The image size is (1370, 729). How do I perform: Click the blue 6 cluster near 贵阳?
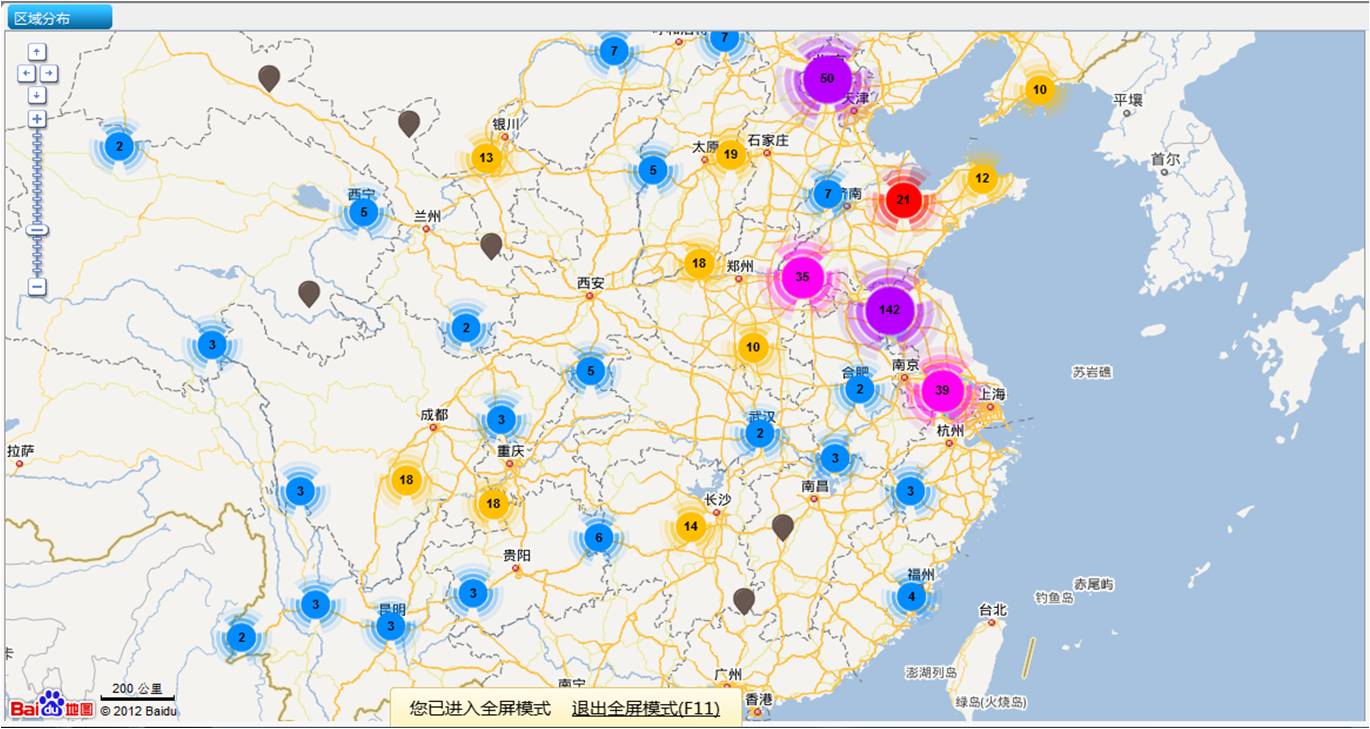tap(598, 538)
